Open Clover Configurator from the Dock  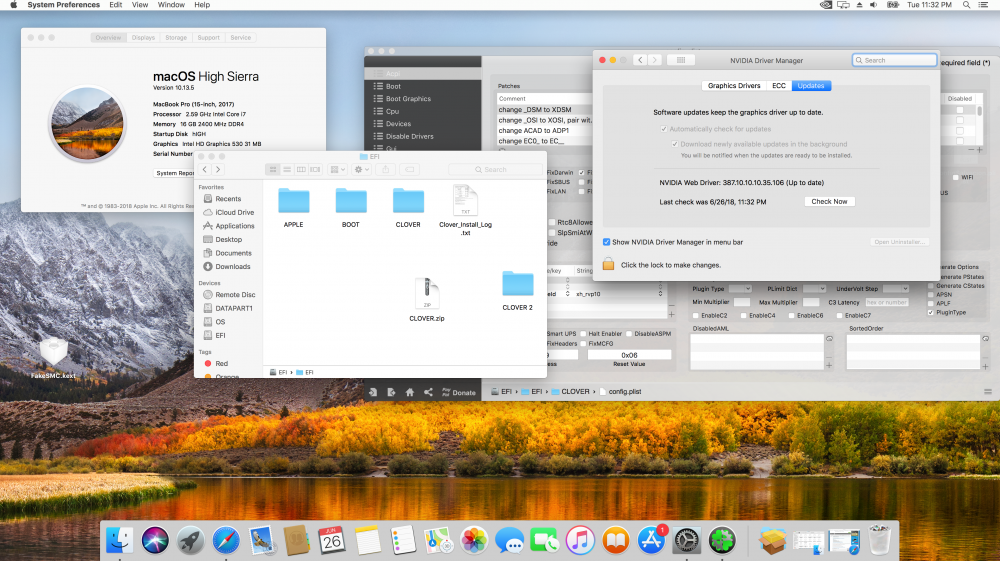click(721, 541)
